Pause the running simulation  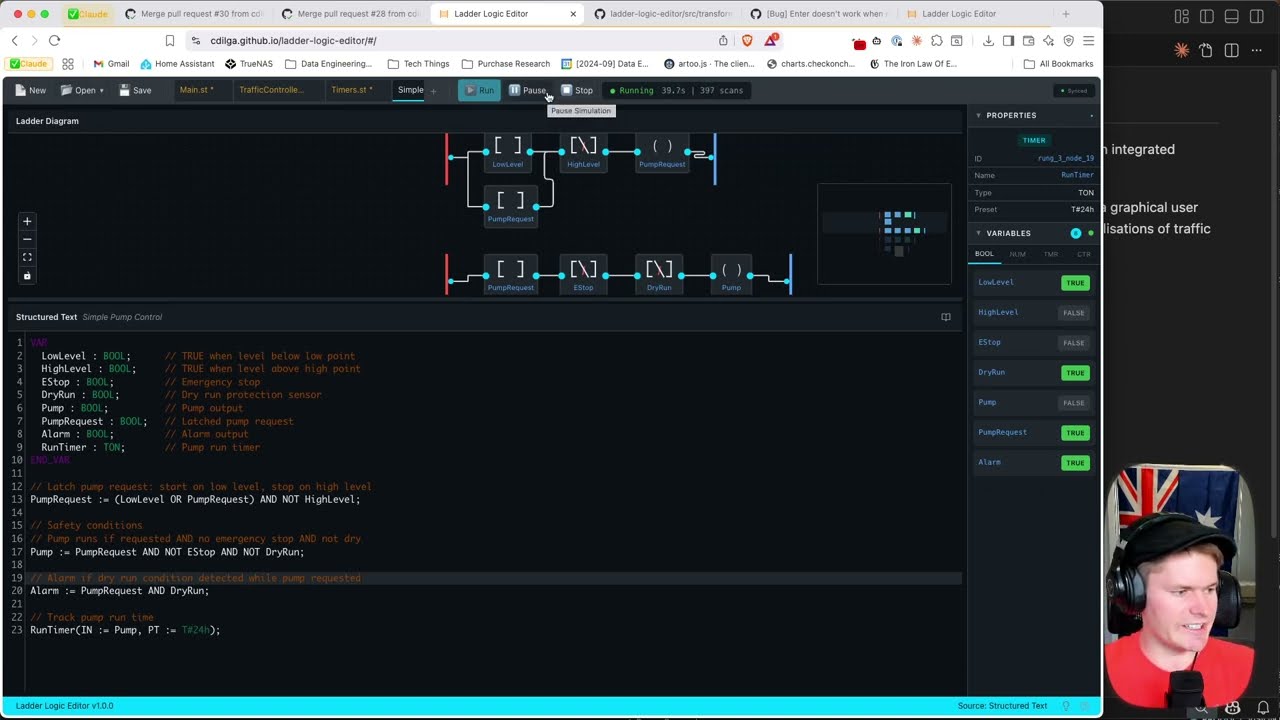[528, 90]
